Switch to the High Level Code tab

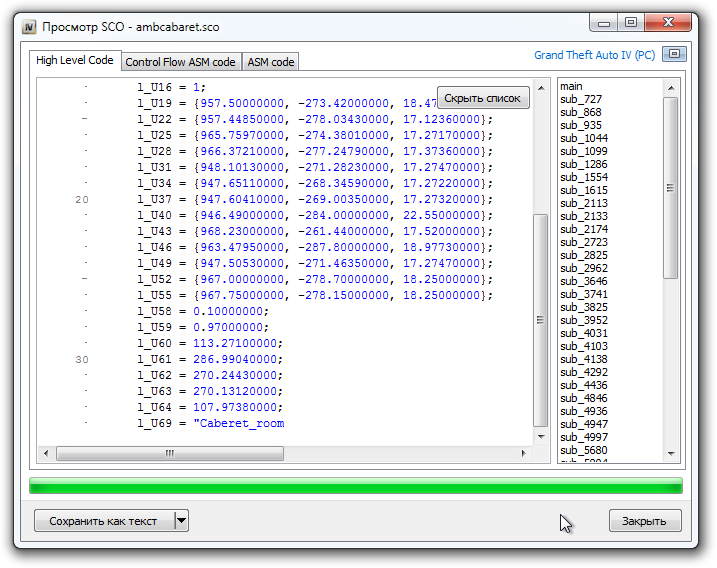pyautogui.click(x=75, y=61)
